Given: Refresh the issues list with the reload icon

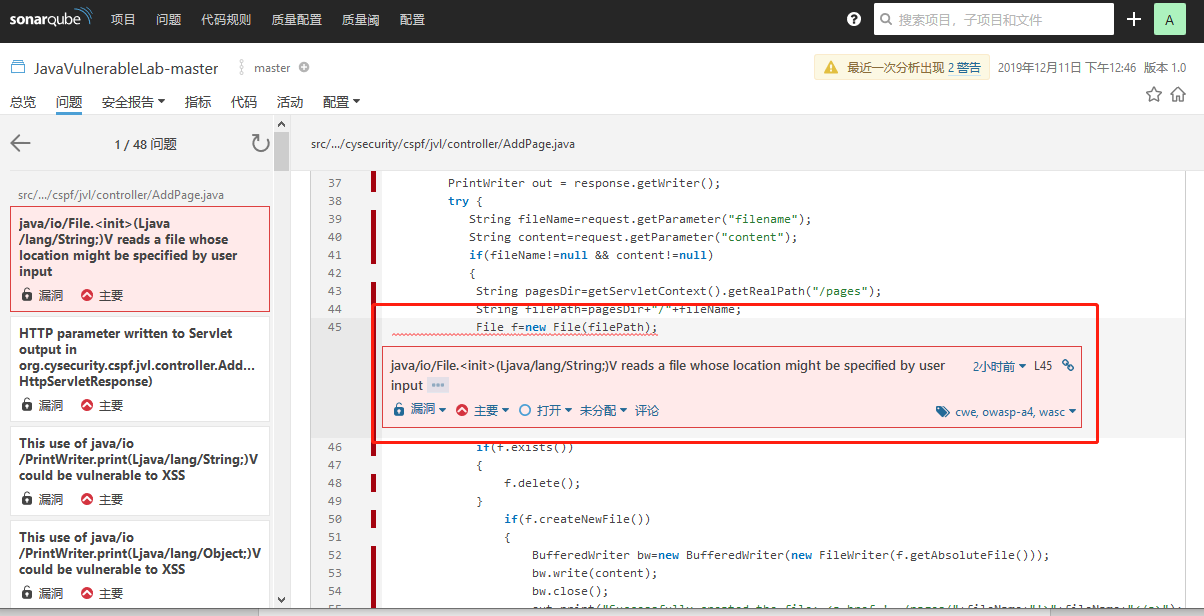Looking at the screenshot, I should (260, 143).
